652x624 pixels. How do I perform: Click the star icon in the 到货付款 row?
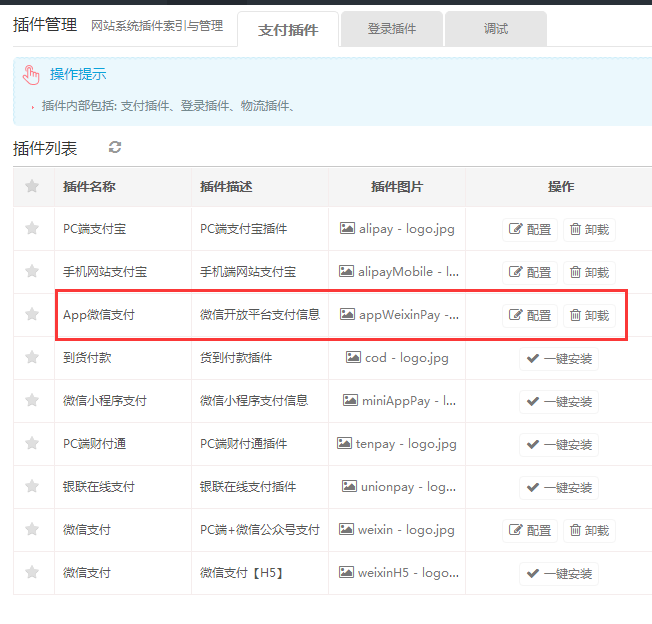tap(32, 358)
